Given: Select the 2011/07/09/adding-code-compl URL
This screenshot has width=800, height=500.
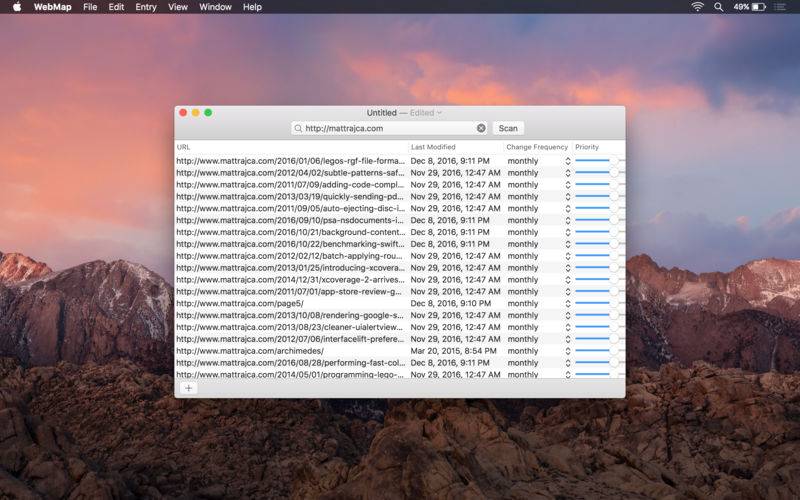Looking at the screenshot, I should click(290, 185).
